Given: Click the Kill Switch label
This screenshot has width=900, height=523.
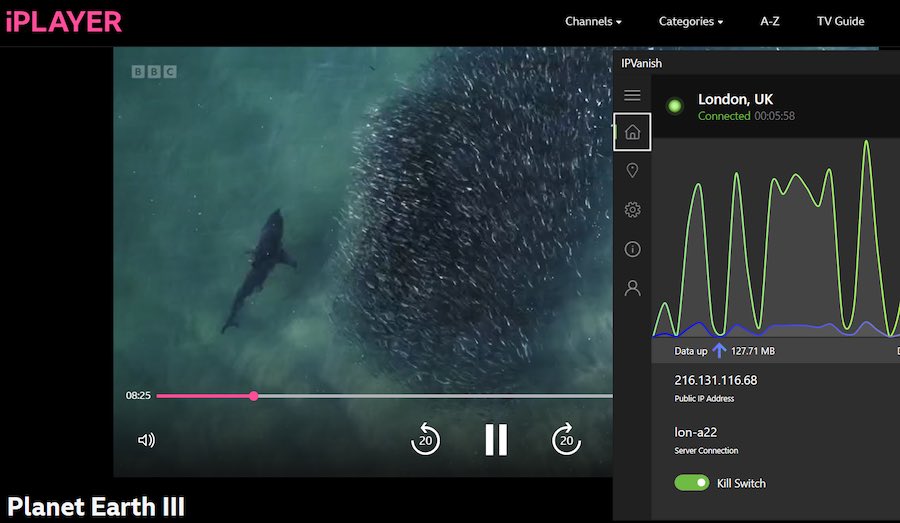Looking at the screenshot, I should tap(741, 483).
